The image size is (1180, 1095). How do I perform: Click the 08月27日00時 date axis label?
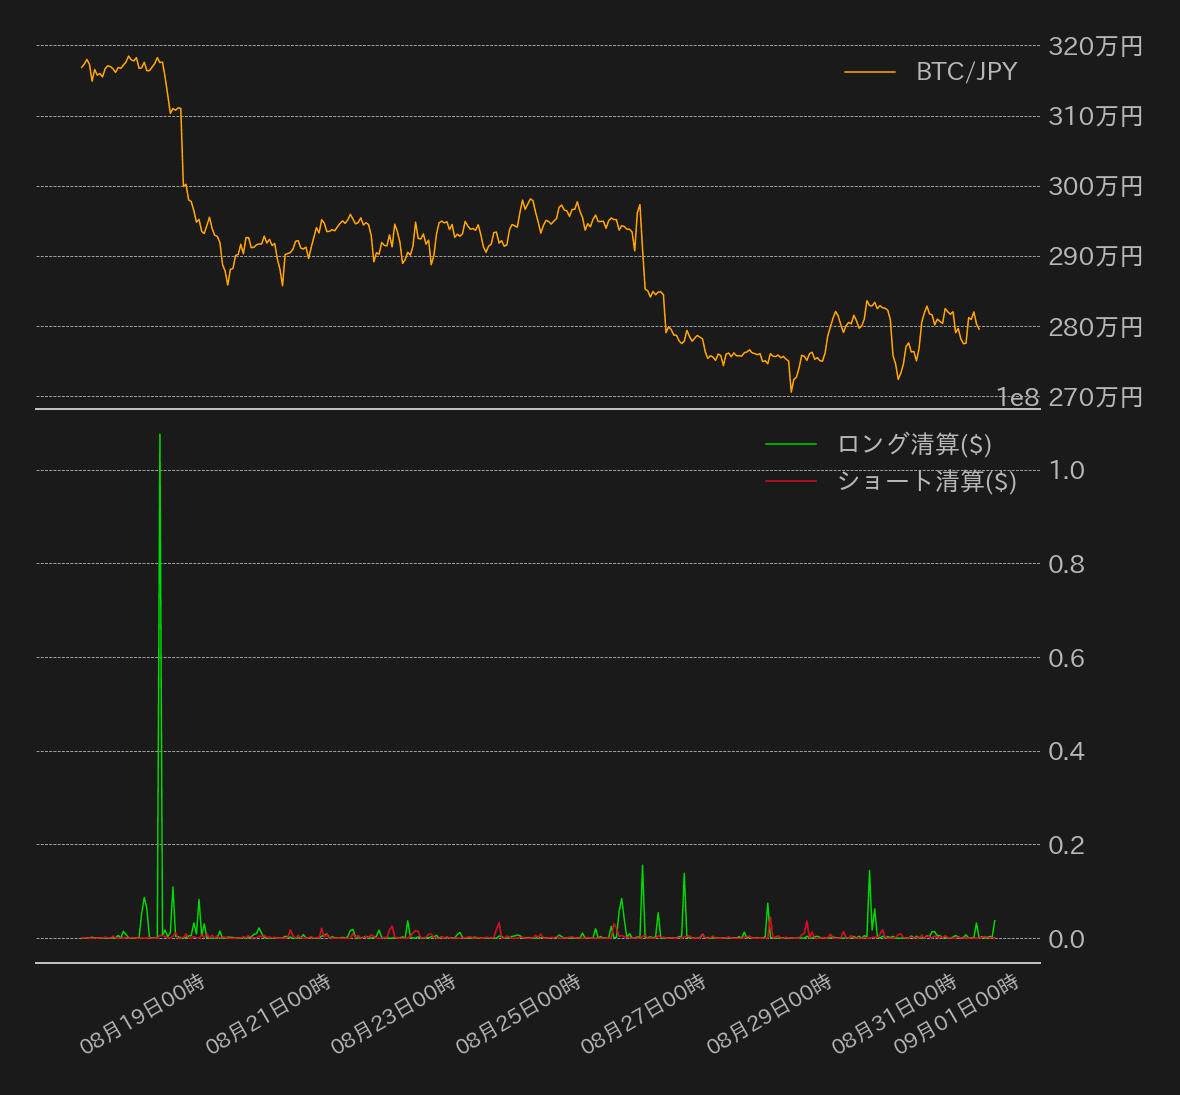pyautogui.click(x=644, y=1013)
